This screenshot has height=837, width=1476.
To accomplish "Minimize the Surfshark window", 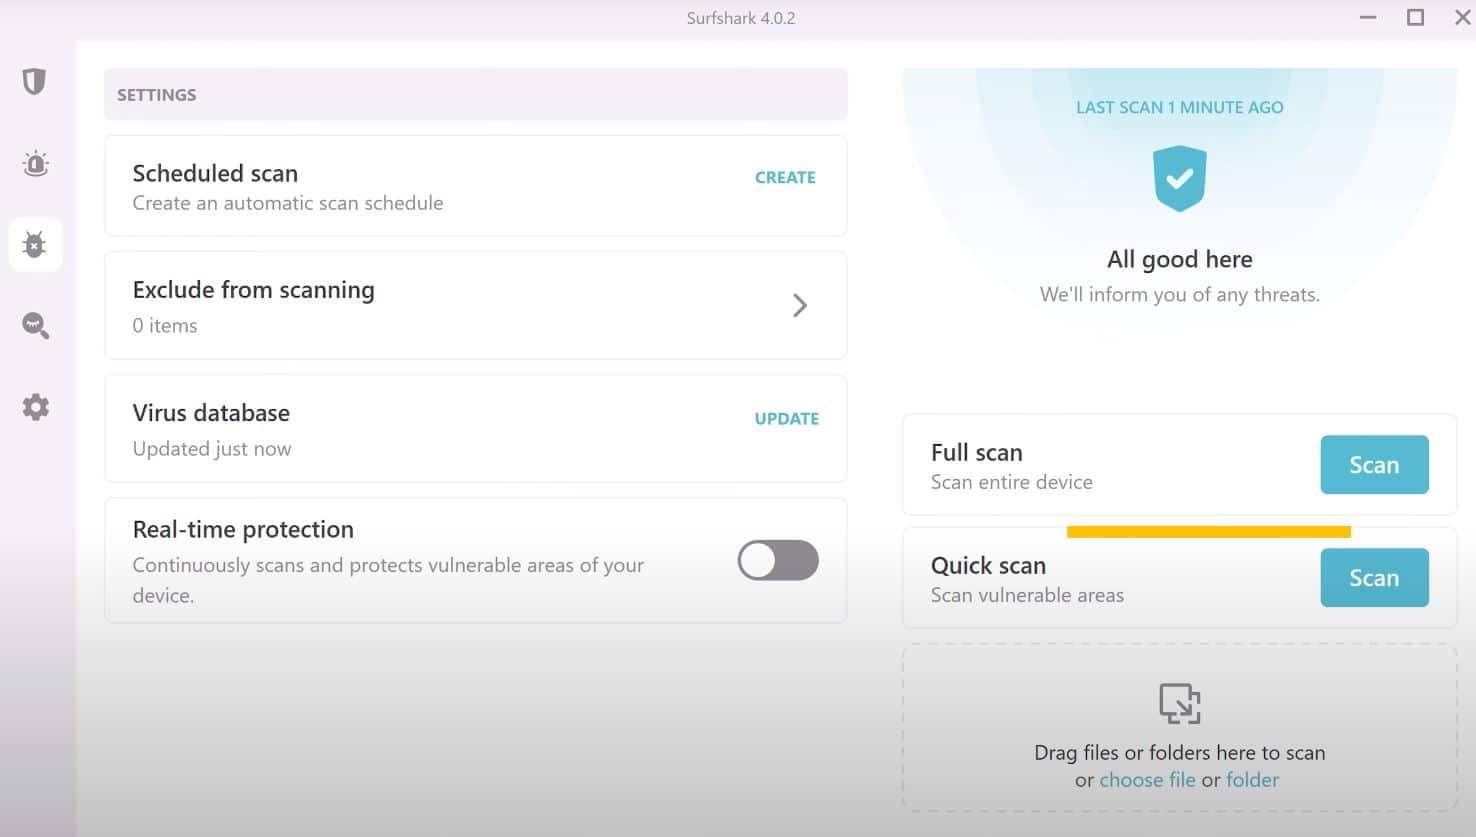I will coord(1368,18).
